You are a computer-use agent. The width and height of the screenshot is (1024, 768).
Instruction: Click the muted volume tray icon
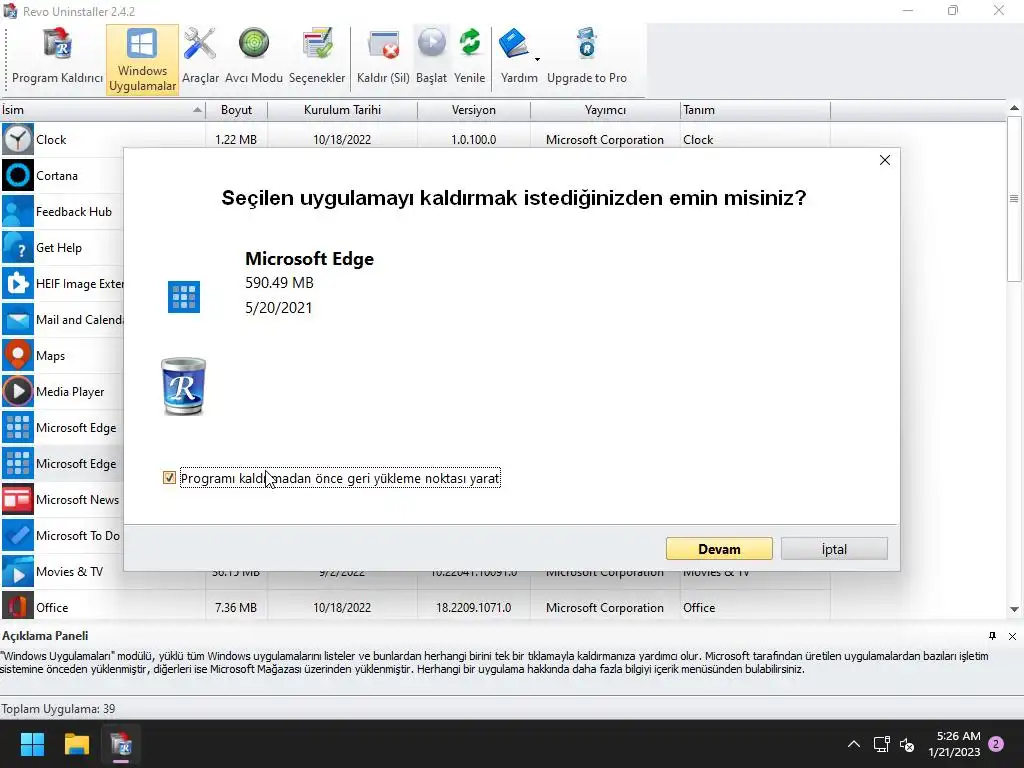(x=907, y=744)
